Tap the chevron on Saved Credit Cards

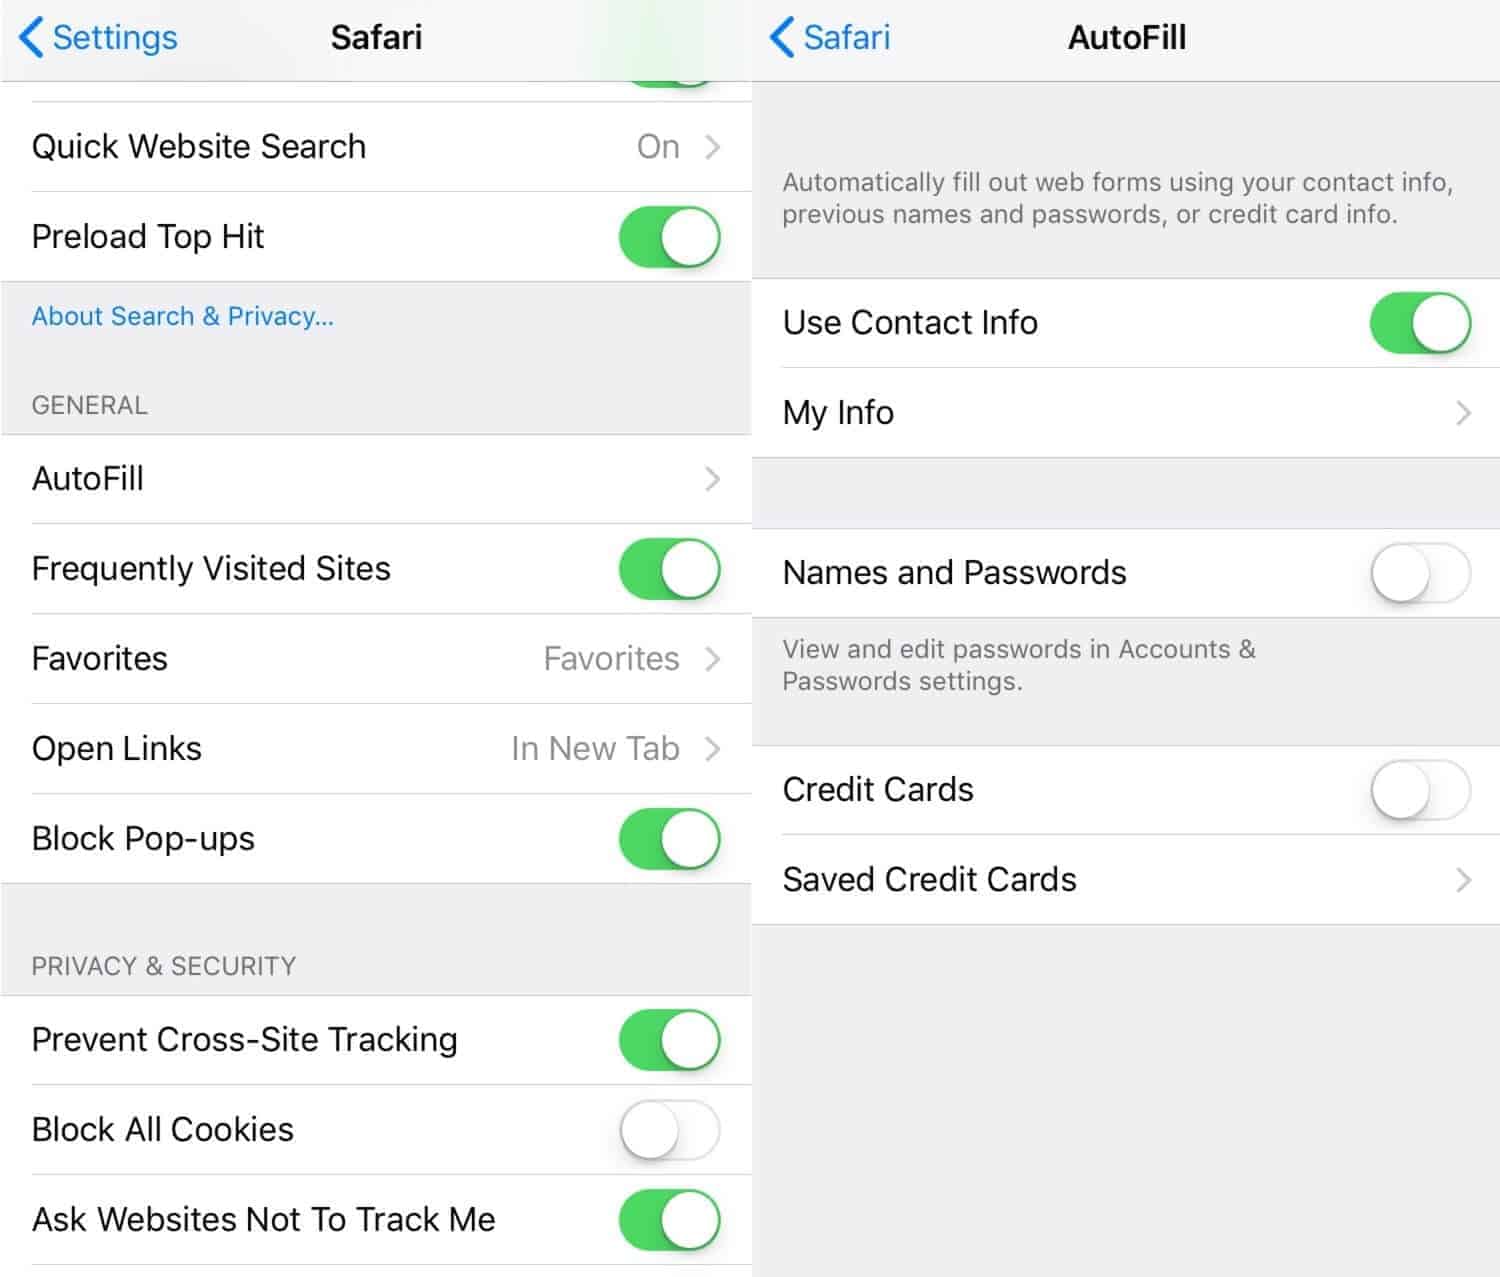(x=1463, y=880)
